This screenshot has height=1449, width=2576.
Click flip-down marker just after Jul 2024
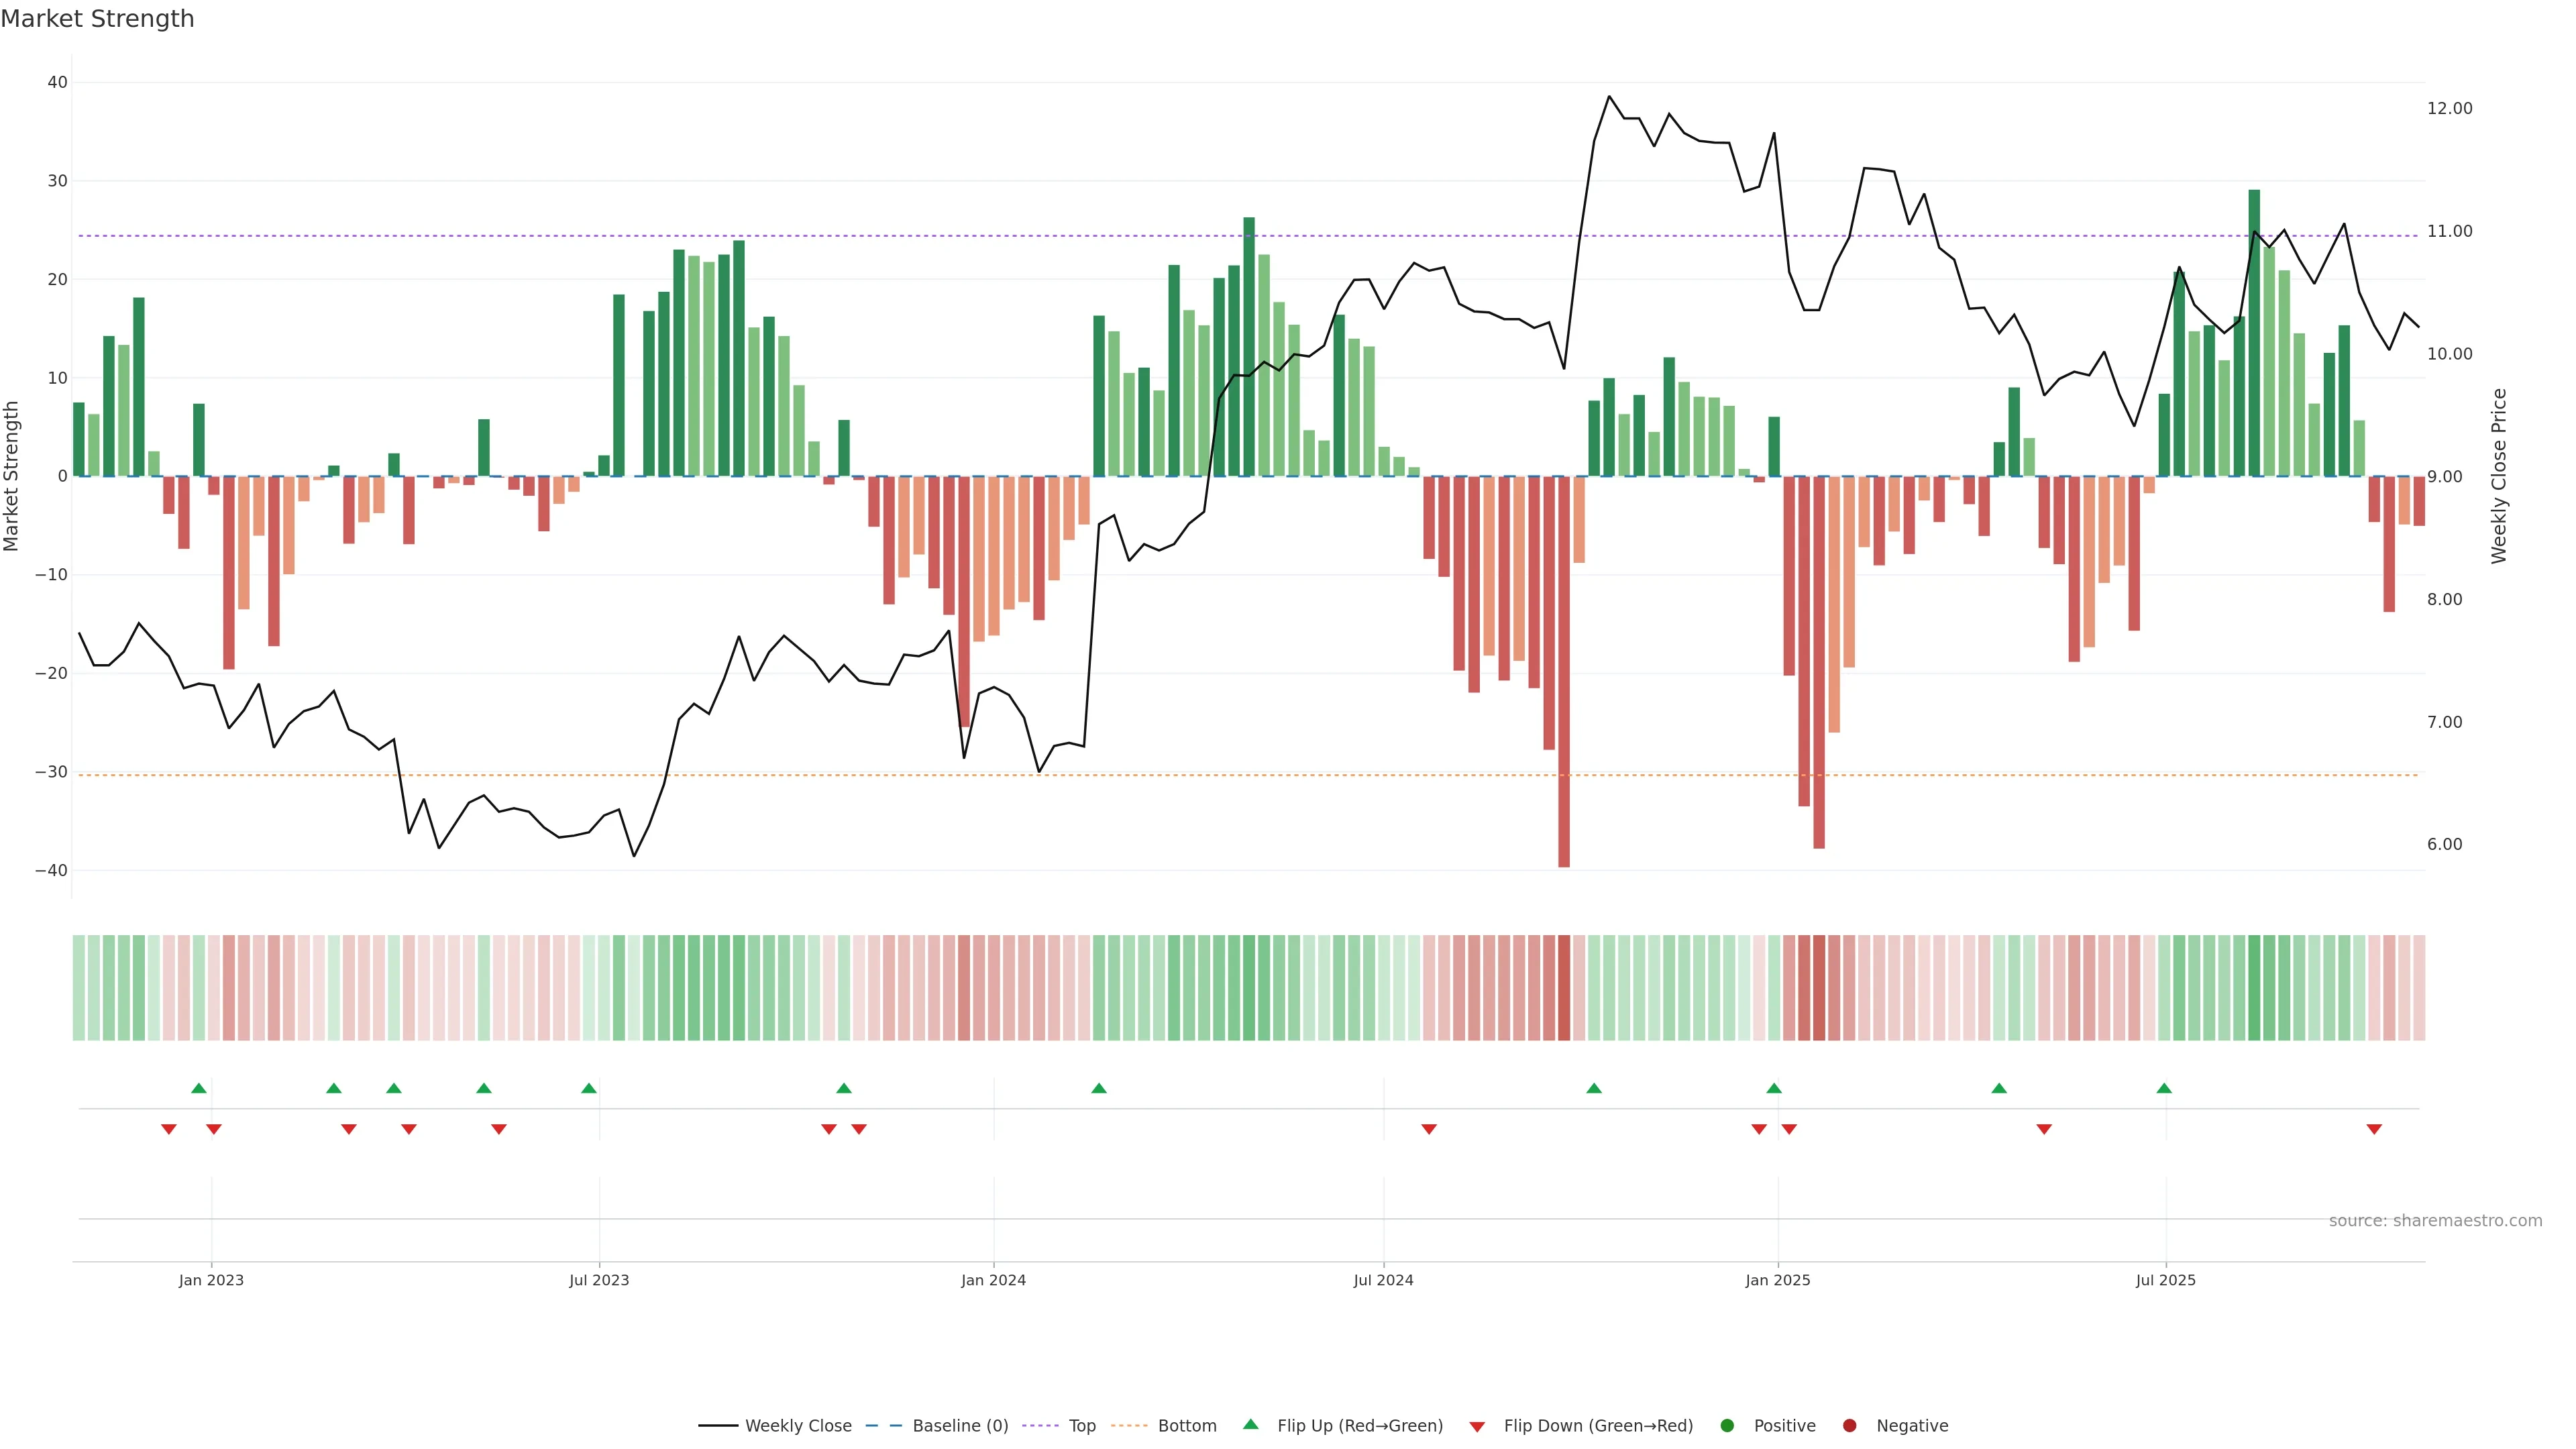click(x=1429, y=1129)
